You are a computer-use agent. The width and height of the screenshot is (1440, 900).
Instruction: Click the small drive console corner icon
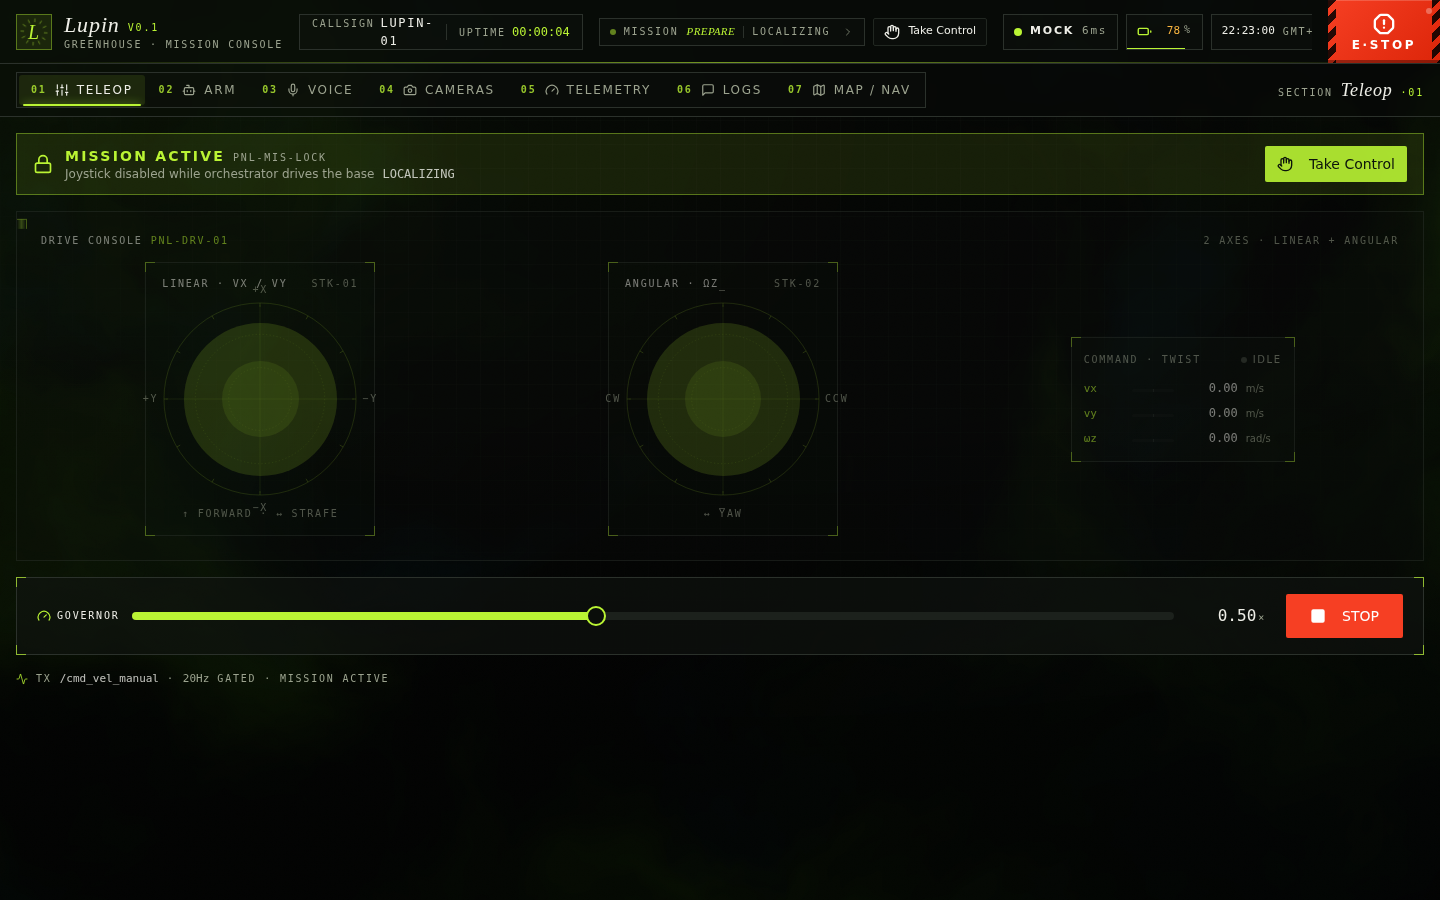click(22, 224)
